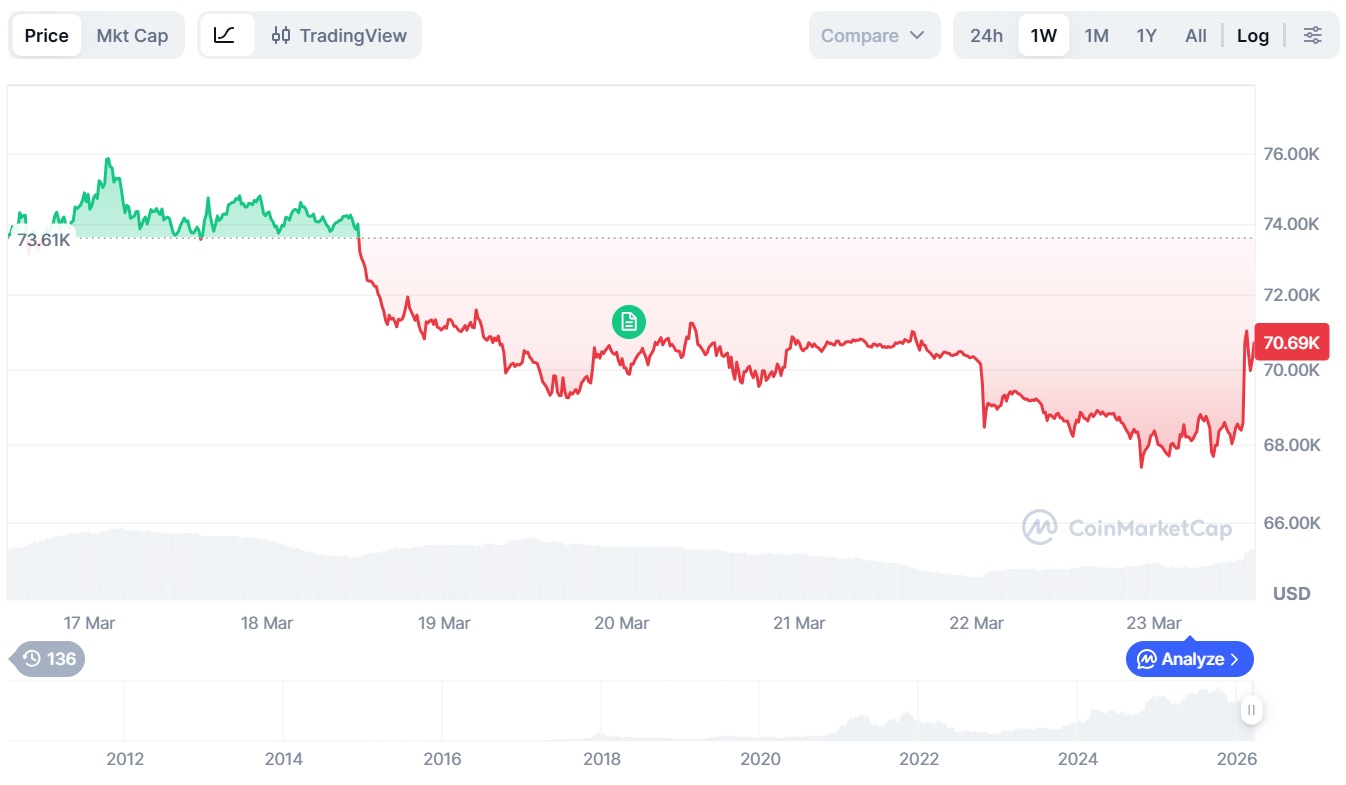Select the 24h time range
The width and height of the screenshot is (1346, 785).
click(x=985, y=36)
